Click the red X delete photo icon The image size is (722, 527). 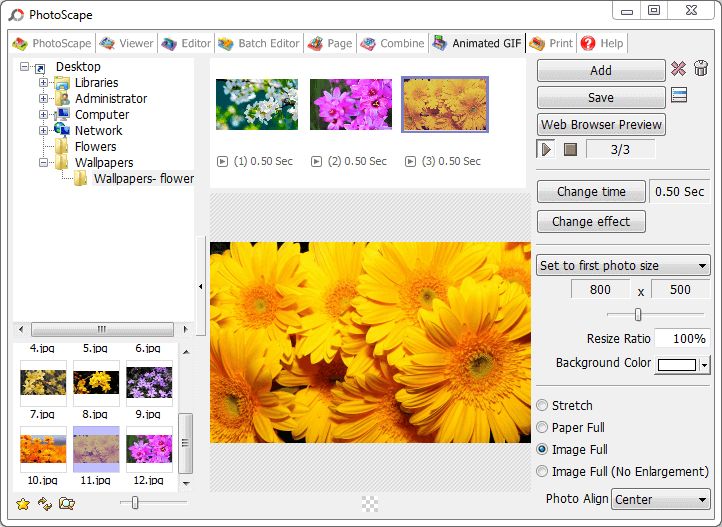point(678,69)
